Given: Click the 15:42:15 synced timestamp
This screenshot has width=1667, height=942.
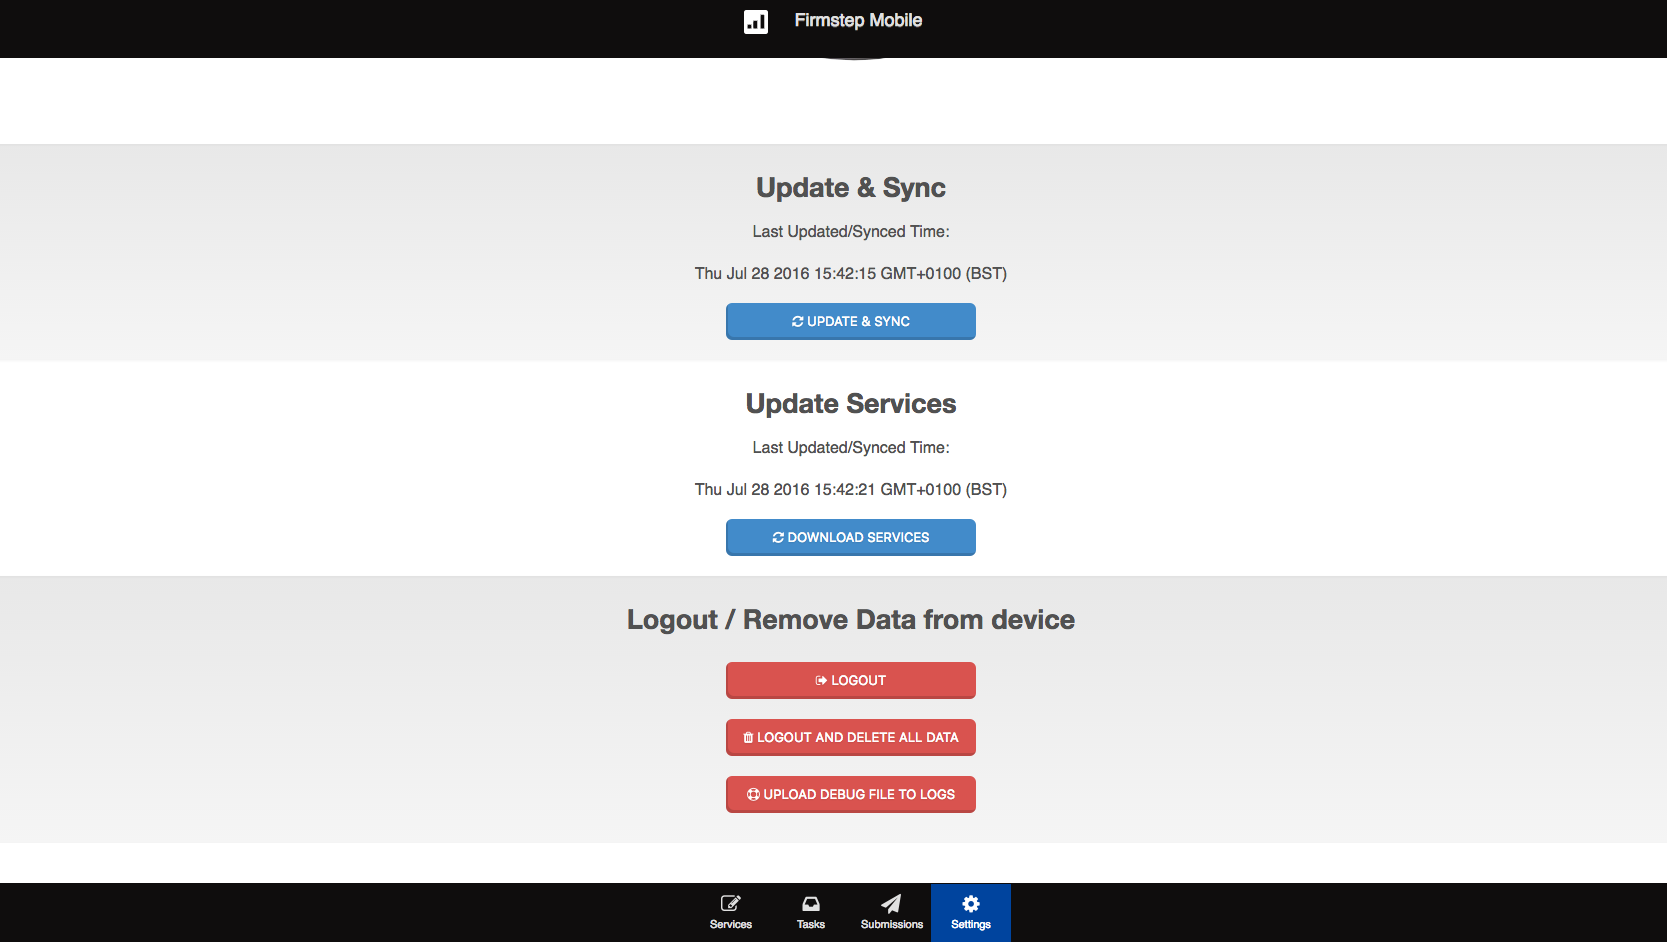Looking at the screenshot, I should (x=851, y=273).
